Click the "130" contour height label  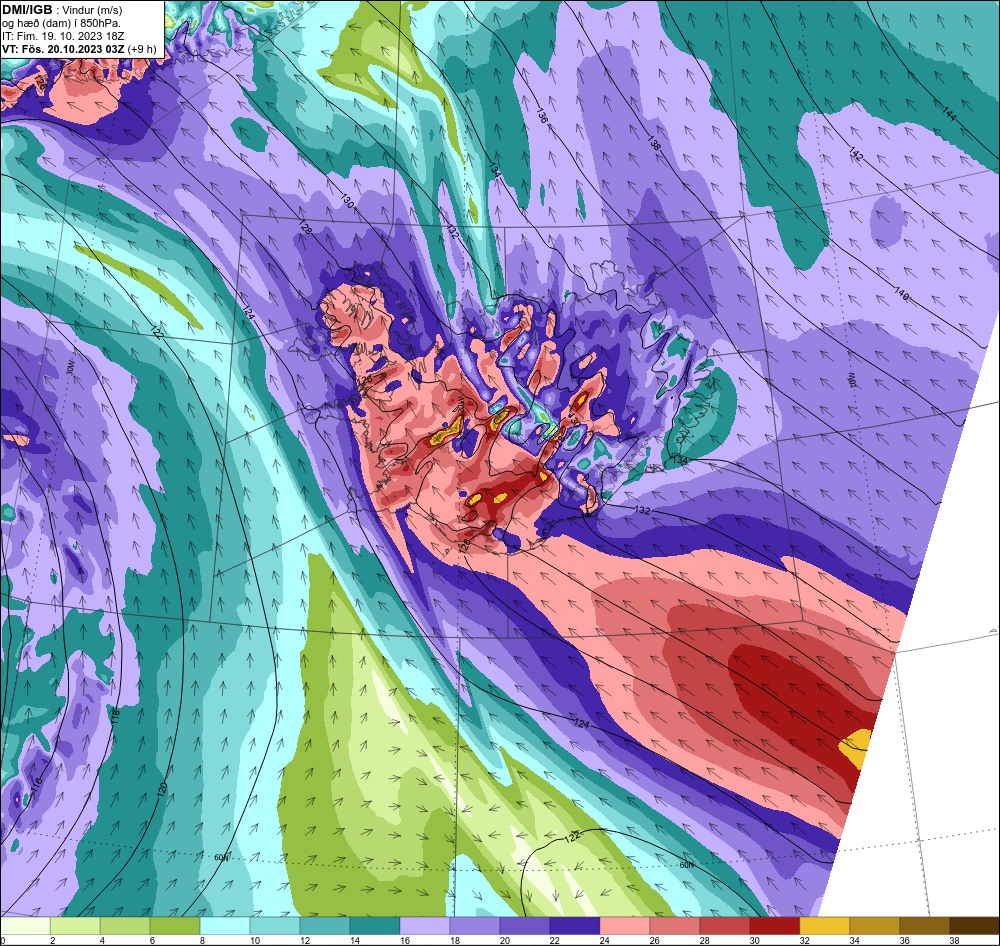coord(346,201)
